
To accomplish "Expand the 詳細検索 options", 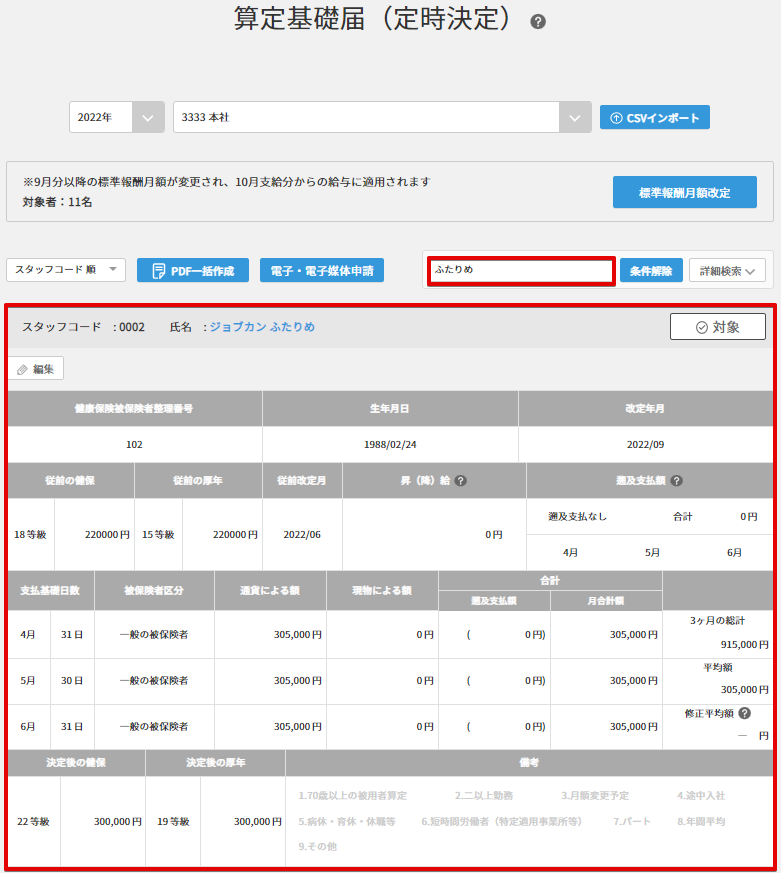I will coord(727,271).
